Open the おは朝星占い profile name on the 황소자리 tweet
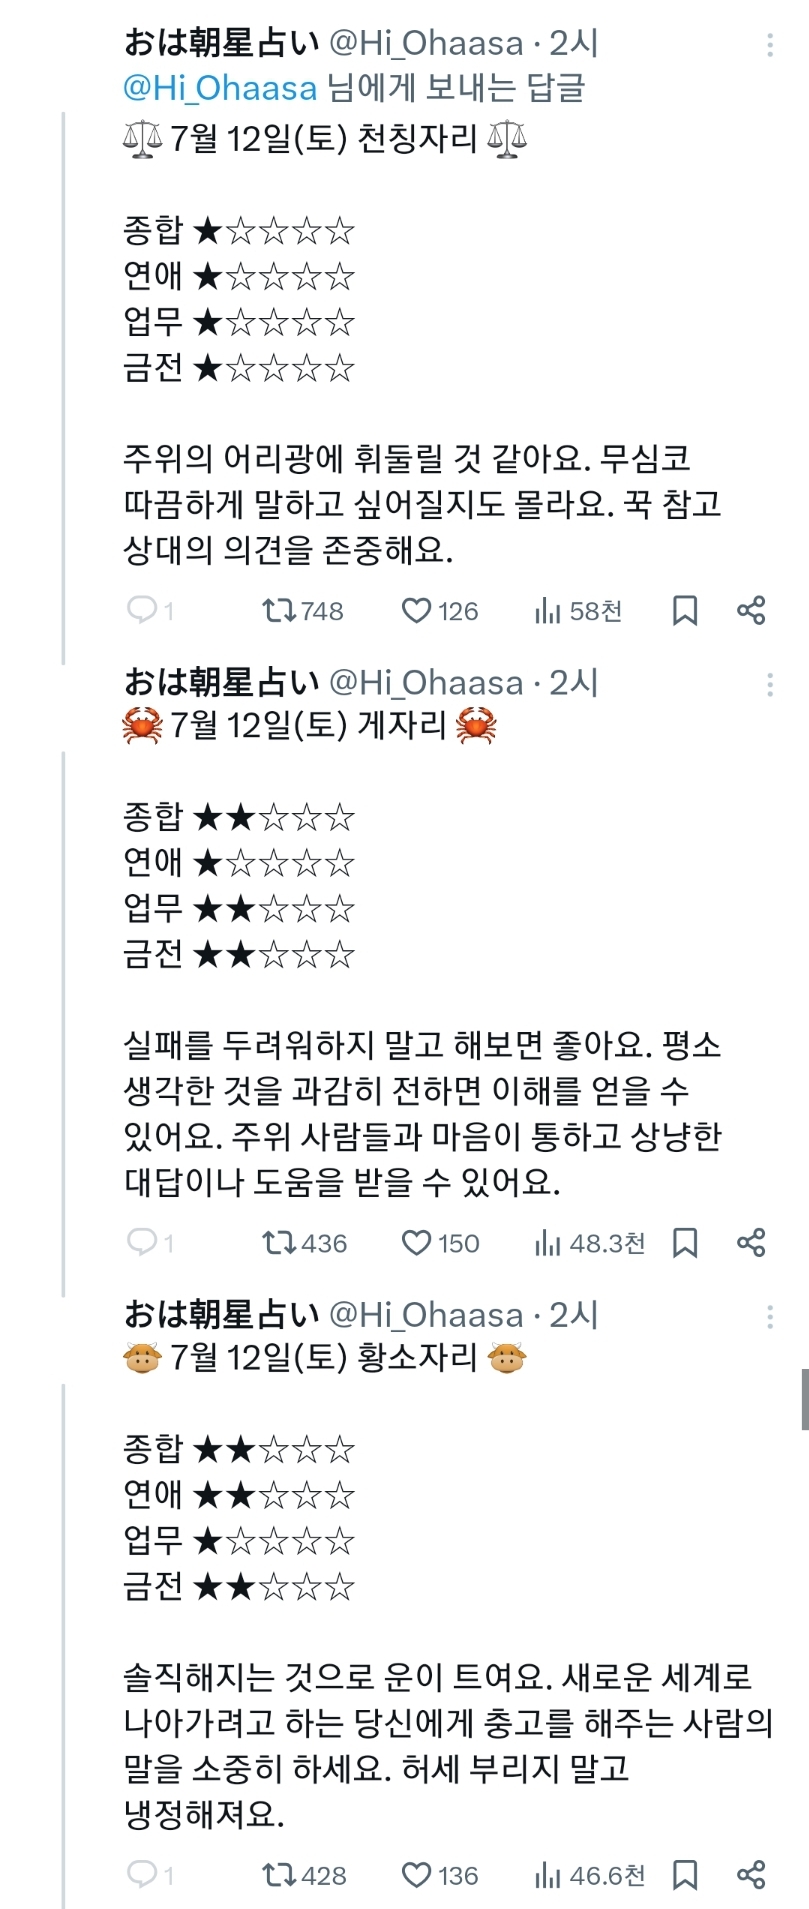Image resolution: width=809 pixels, height=1909 pixels. [x=221, y=1314]
